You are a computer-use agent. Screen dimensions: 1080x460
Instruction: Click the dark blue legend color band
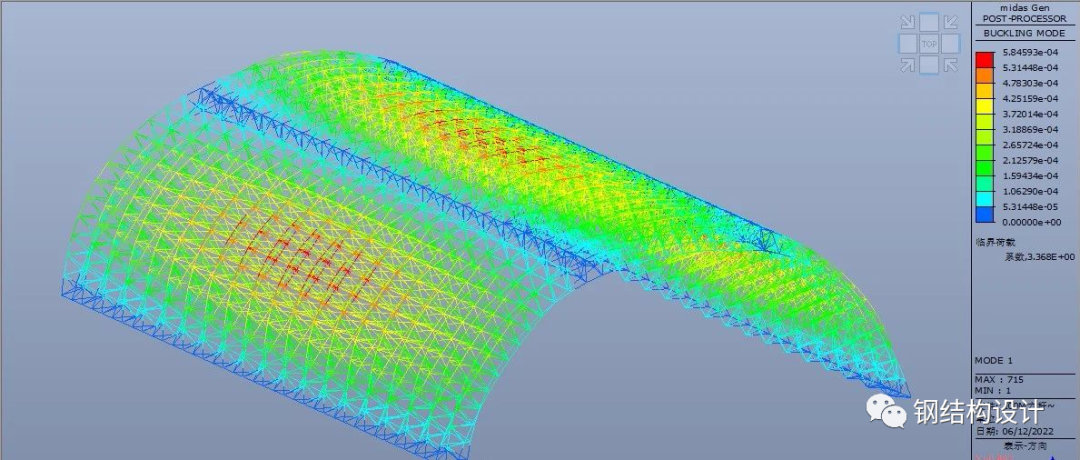[985, 214]
